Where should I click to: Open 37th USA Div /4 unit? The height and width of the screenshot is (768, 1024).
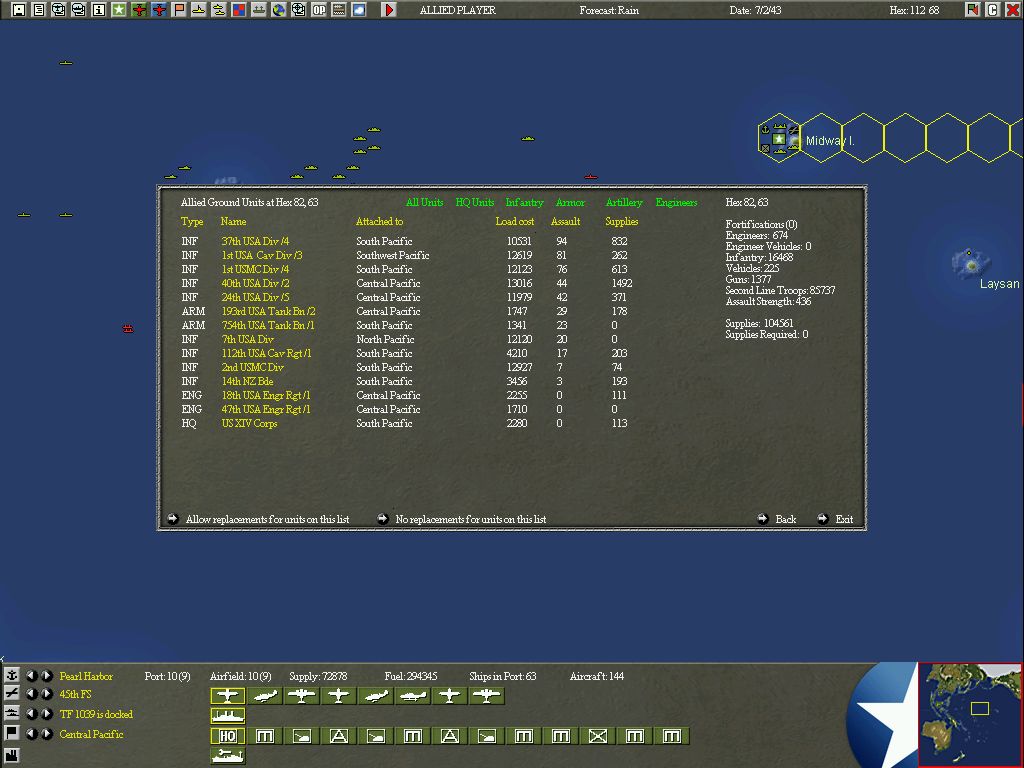click(x=255, y=241)
